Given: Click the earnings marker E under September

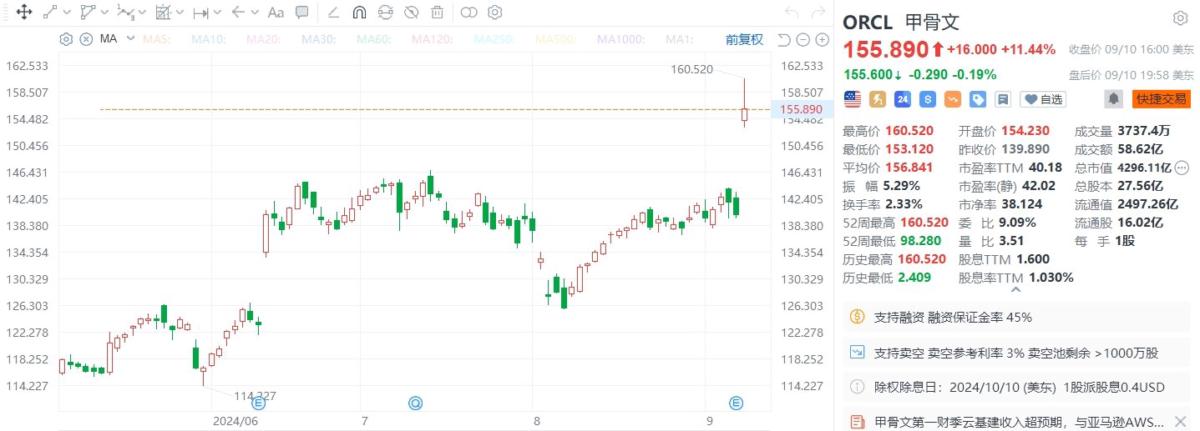Looking at the screenshot, I should [736, 403].
